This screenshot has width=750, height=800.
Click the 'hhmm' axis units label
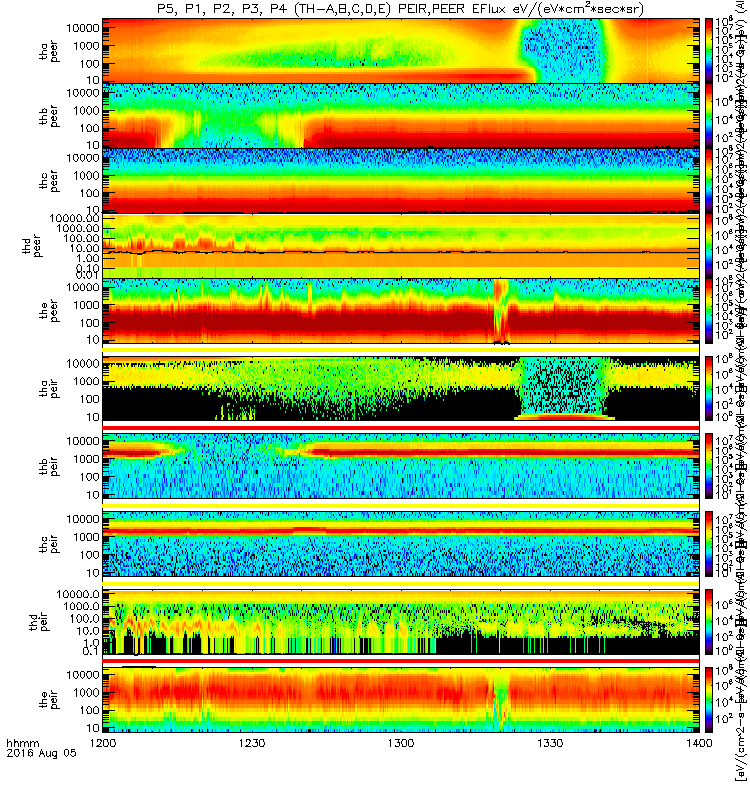[x=23, y=743]
